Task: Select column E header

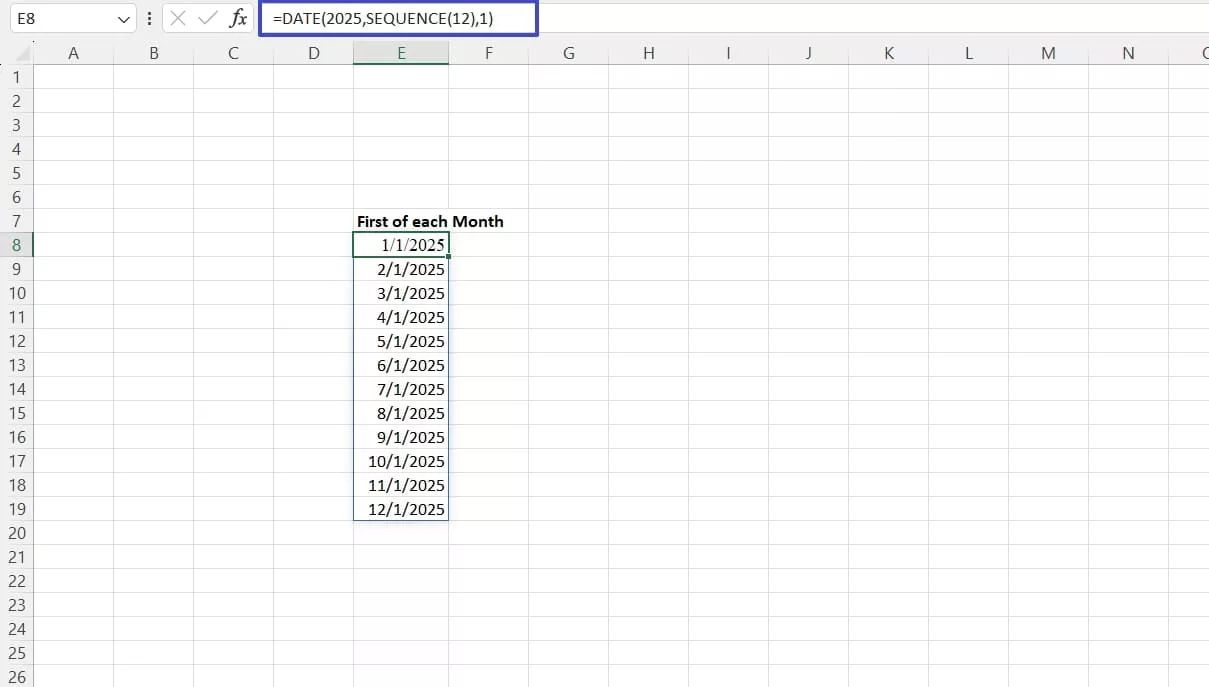Action: pos(400,52)
